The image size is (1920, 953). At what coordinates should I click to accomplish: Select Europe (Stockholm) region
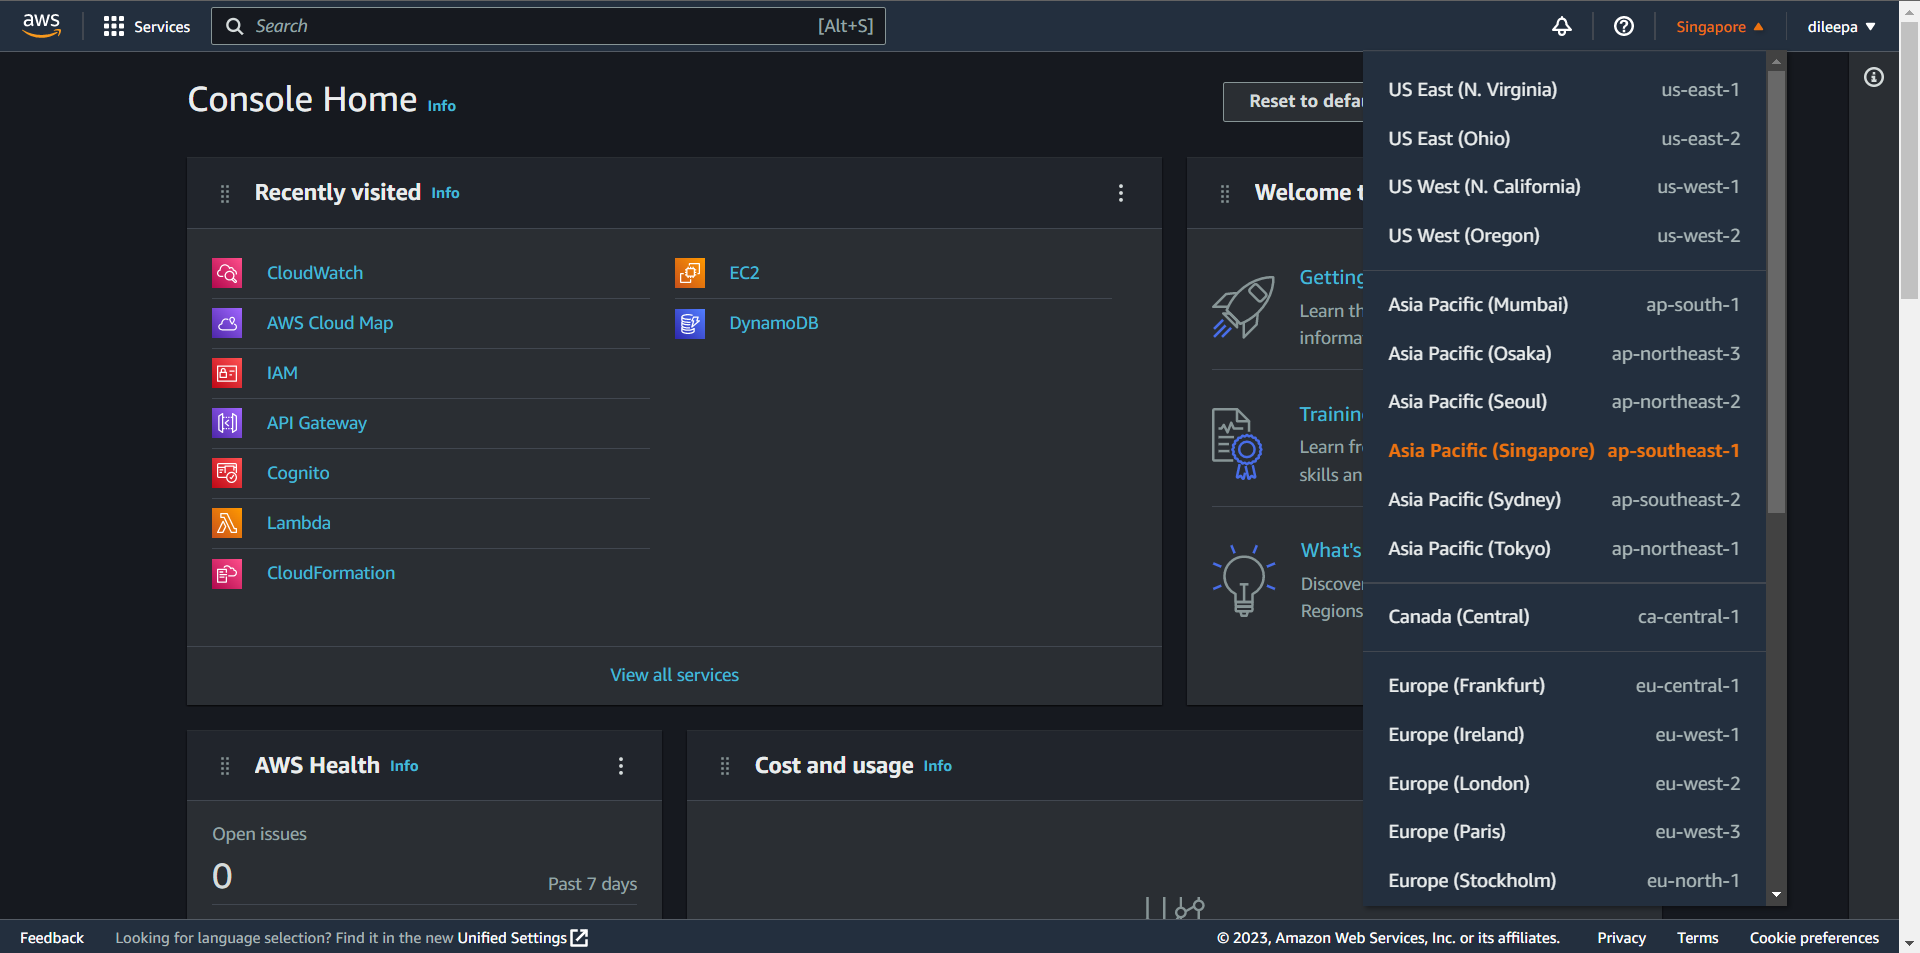(x=1564, y=881)
